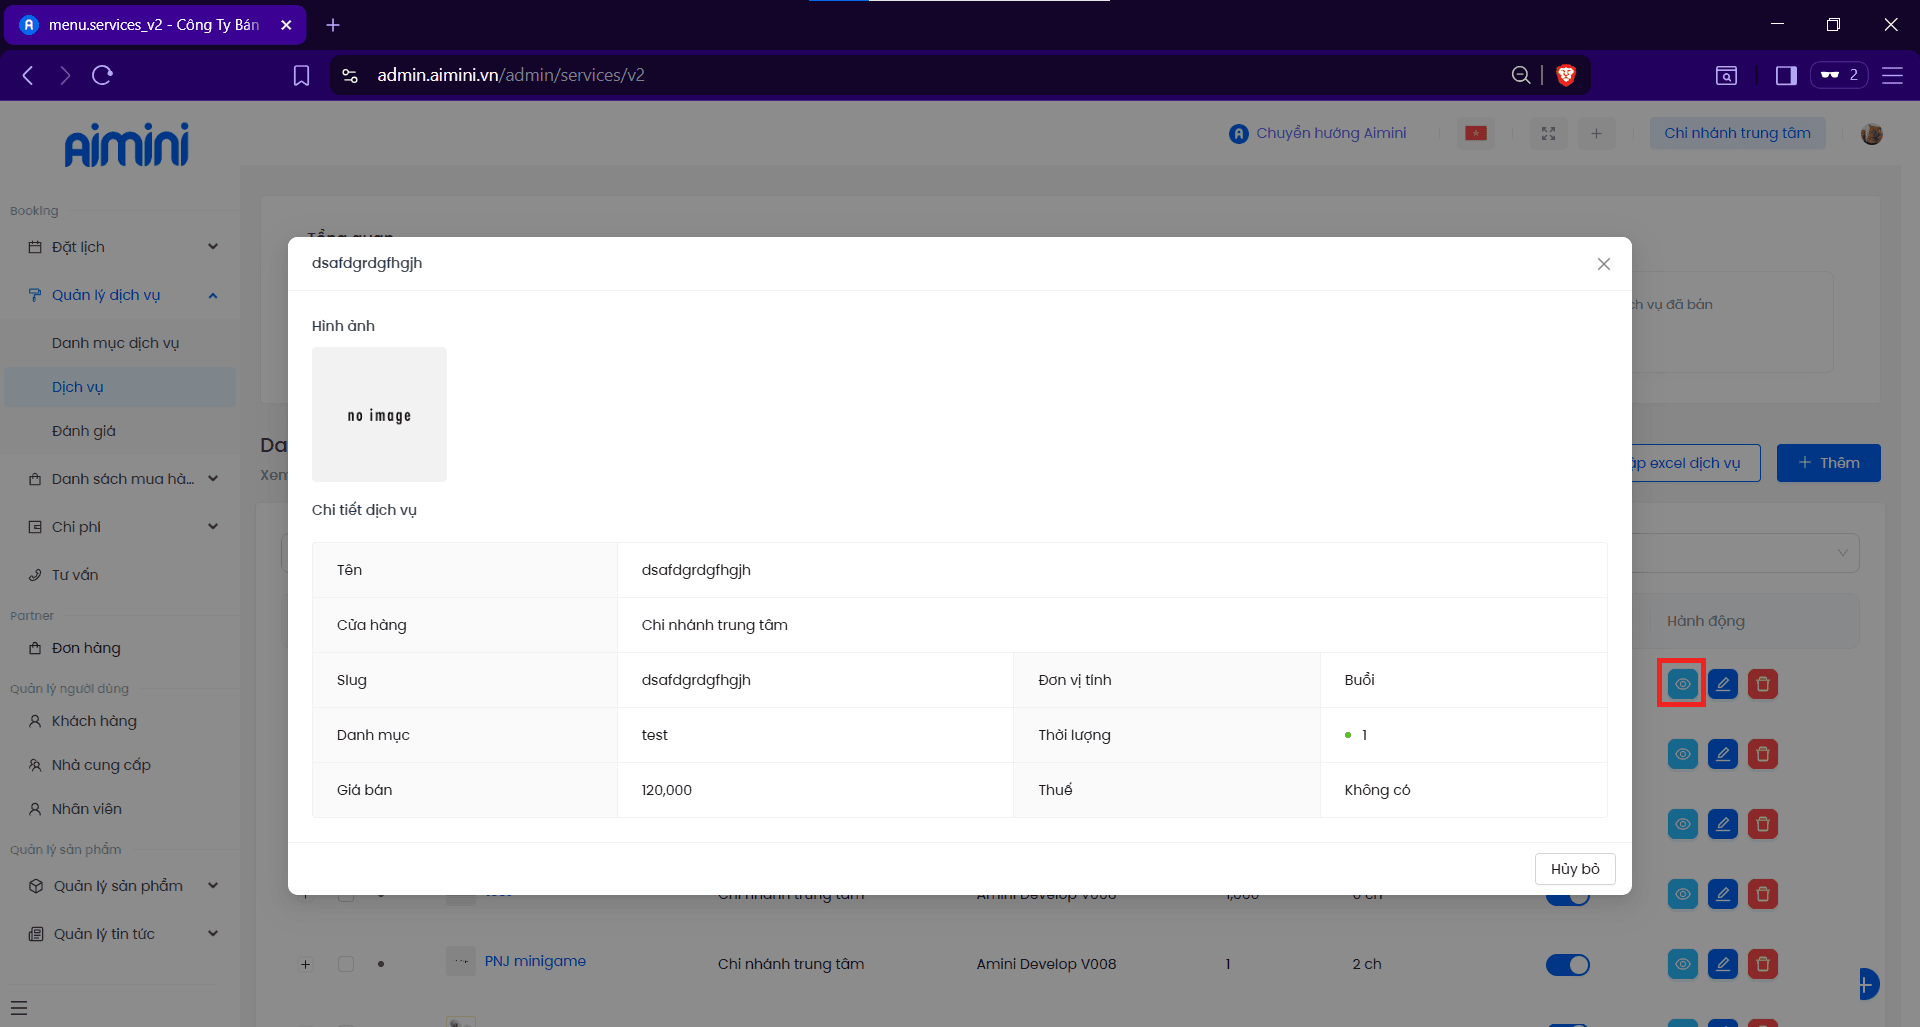Open the browser sidebar panel icon
This screenshot has height=1027, width=1920.
click(1786, 75)
